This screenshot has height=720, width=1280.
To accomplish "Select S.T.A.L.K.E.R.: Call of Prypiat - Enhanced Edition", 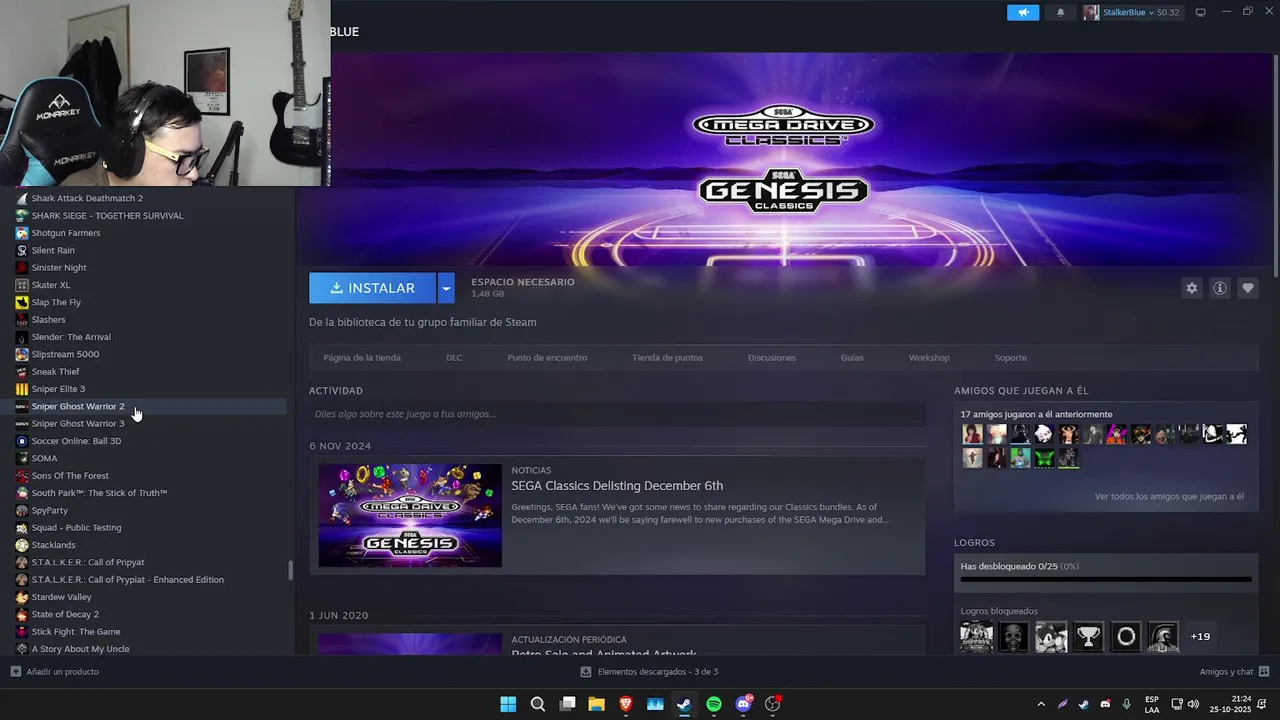I will pyautogui.click(x=128, y=580).
